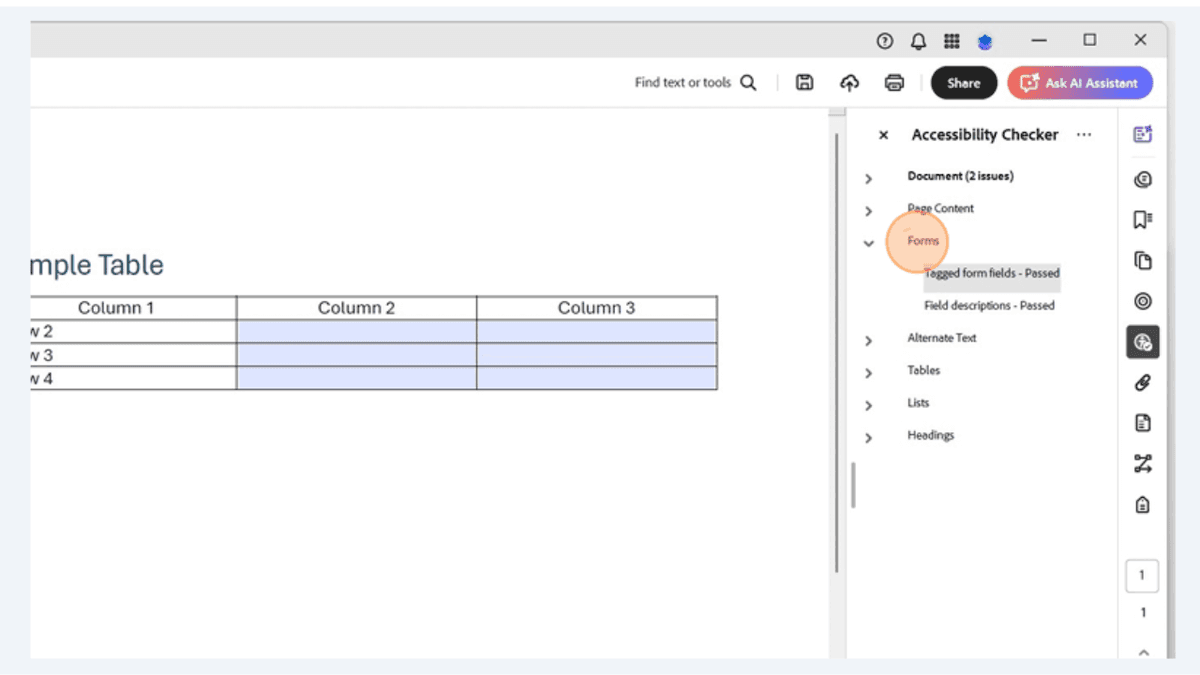This screenshot has height=675, width=1200.
Task: Open the notifications bell
Action: pyautogui.click(x=918, y=40)
